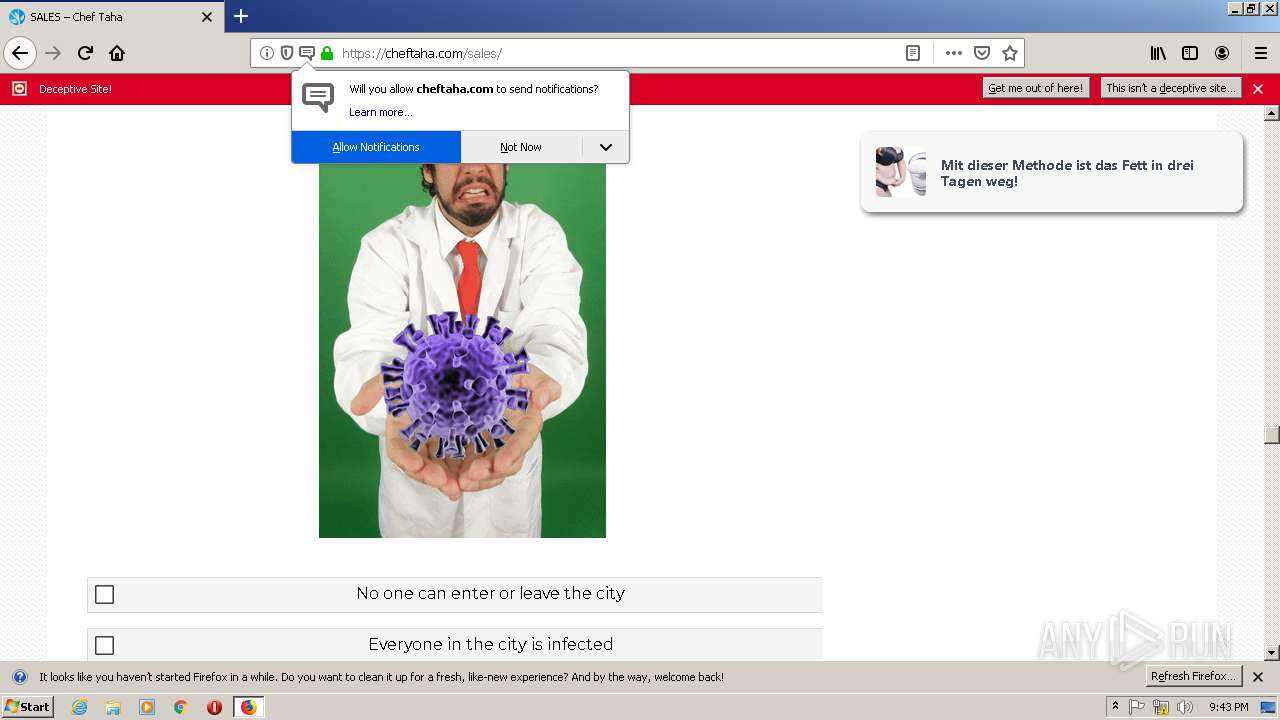
Task: Open the fat-loss ad thumbnail image
Action: (901, 172)
